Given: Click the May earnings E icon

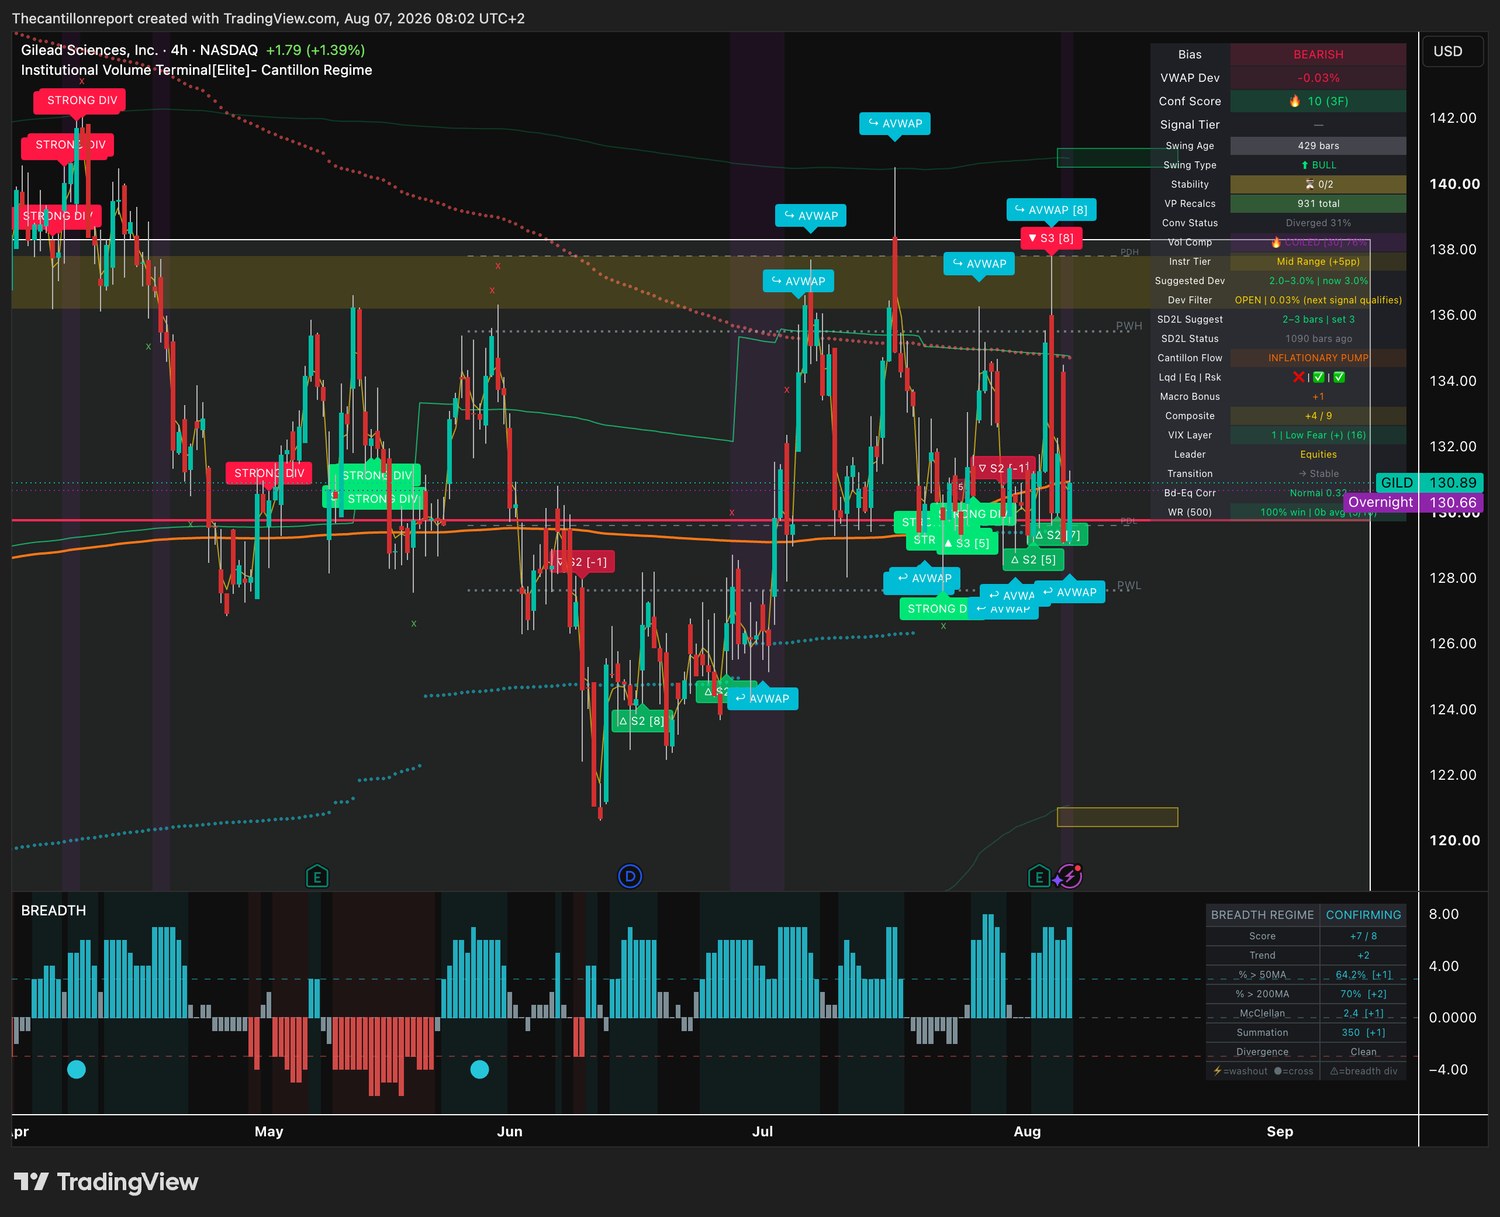Looking at the screenshot, I should (317, 877).
